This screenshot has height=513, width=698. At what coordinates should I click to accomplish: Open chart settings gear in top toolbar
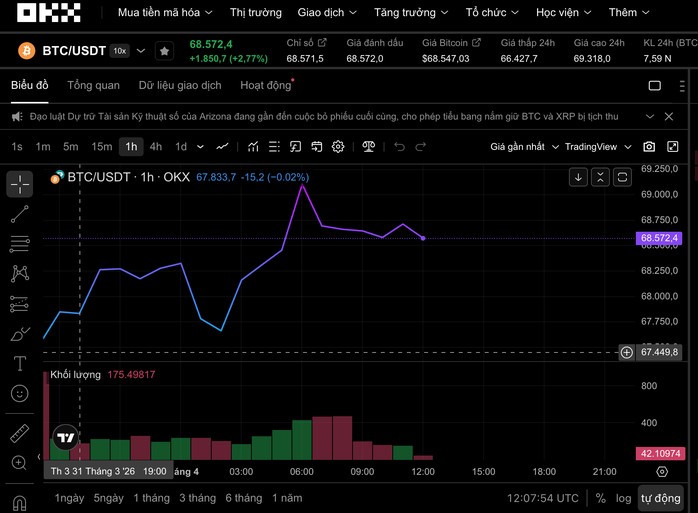point(338,147)
